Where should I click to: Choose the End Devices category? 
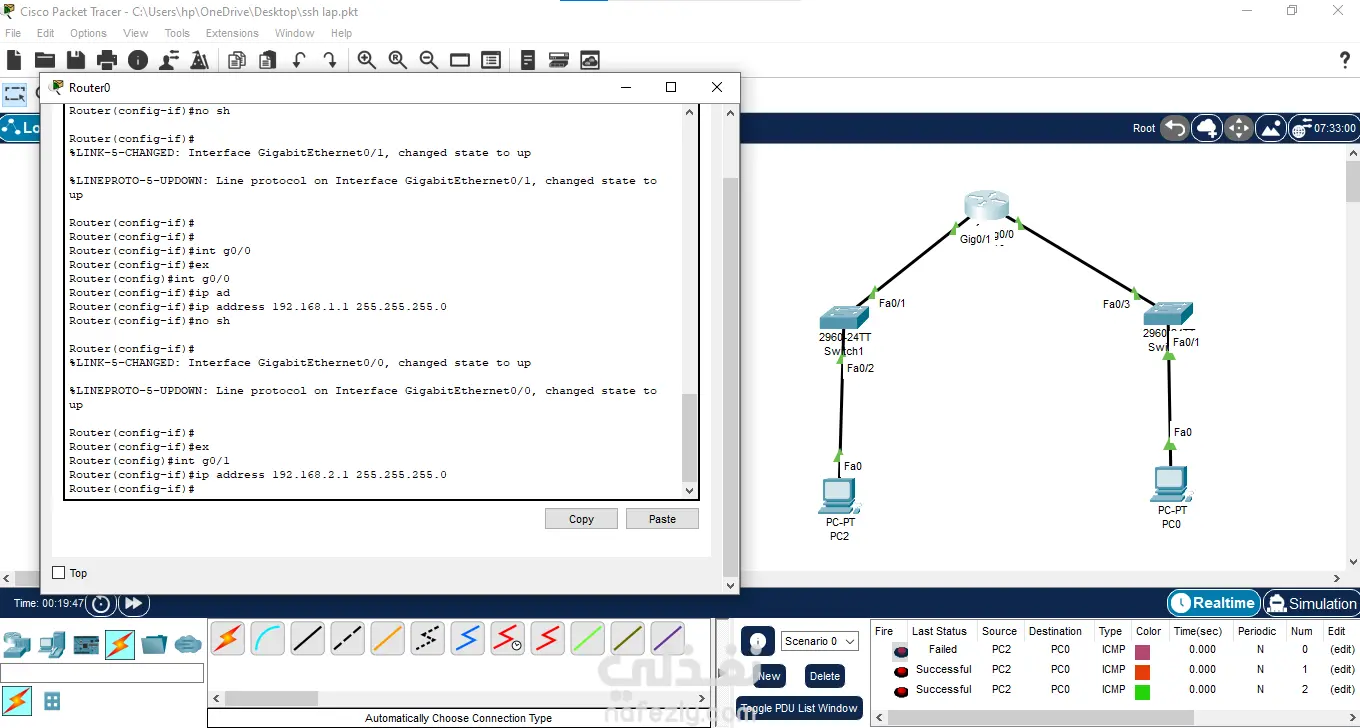coord(51,645)
